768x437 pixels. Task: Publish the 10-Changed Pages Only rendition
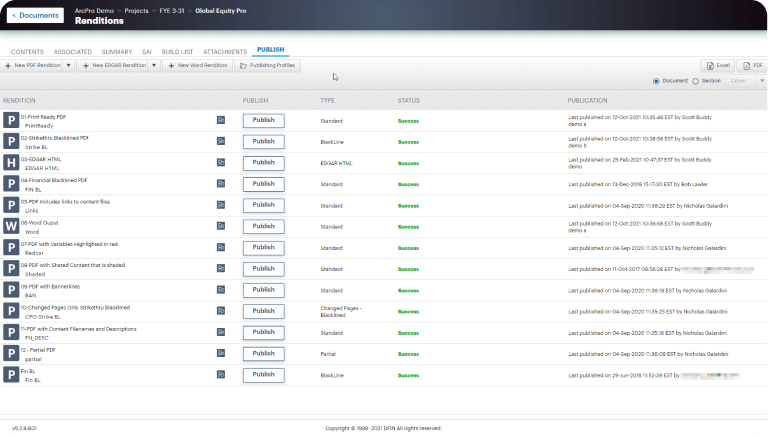coord(264,311)
